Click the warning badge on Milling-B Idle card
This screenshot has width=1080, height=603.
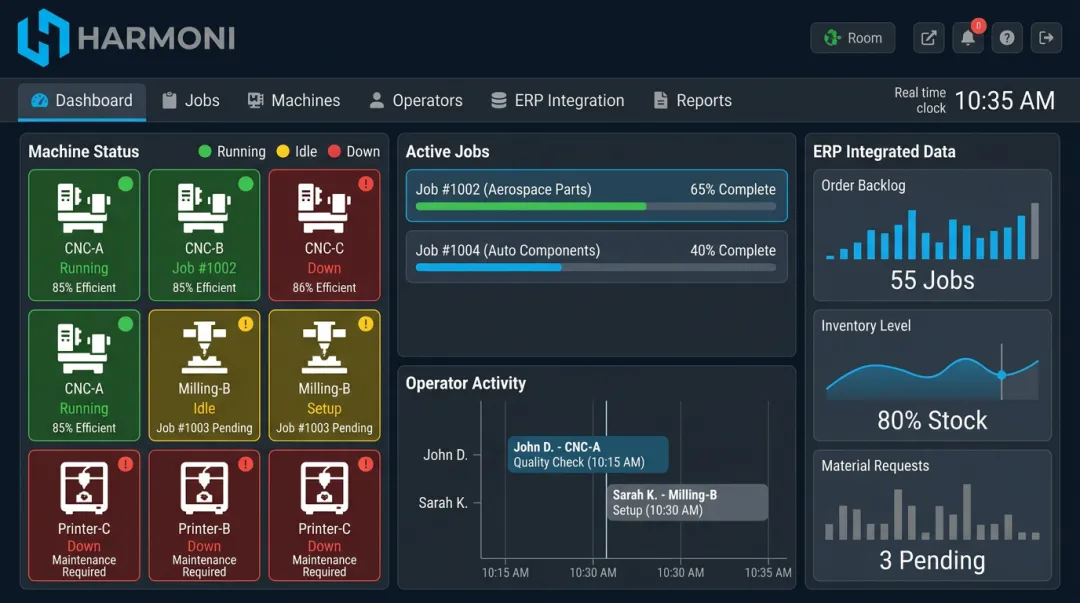pos(246,324)
